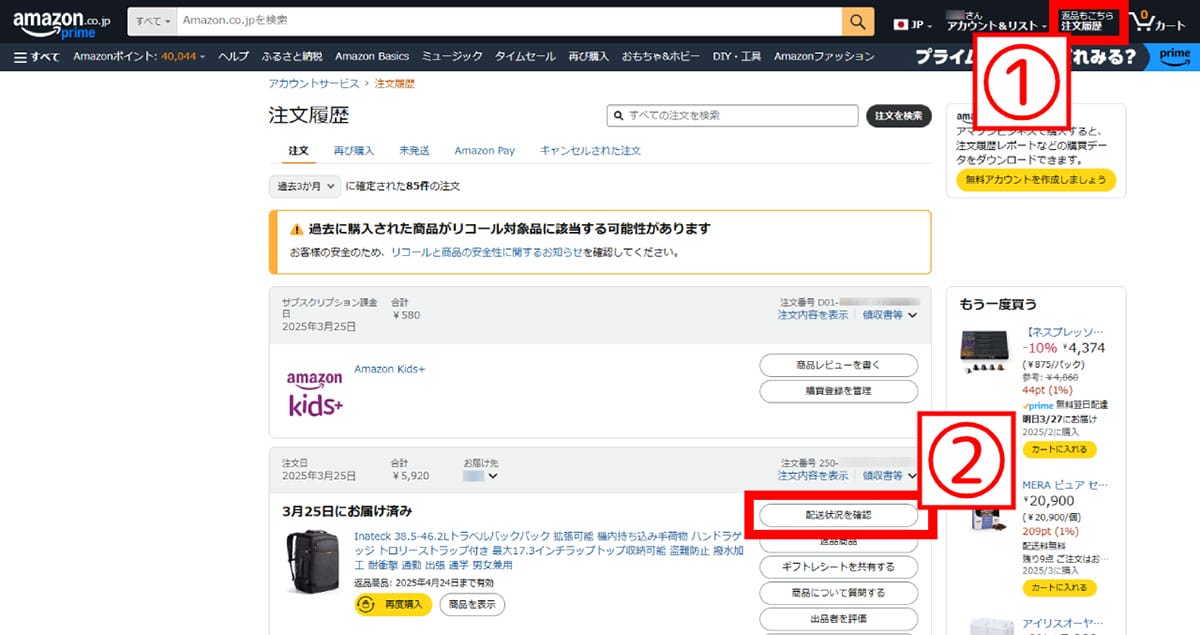Click the Amazon.co.jp prime logo
The image size is (1200, 635).
click(x=60, y=24)
